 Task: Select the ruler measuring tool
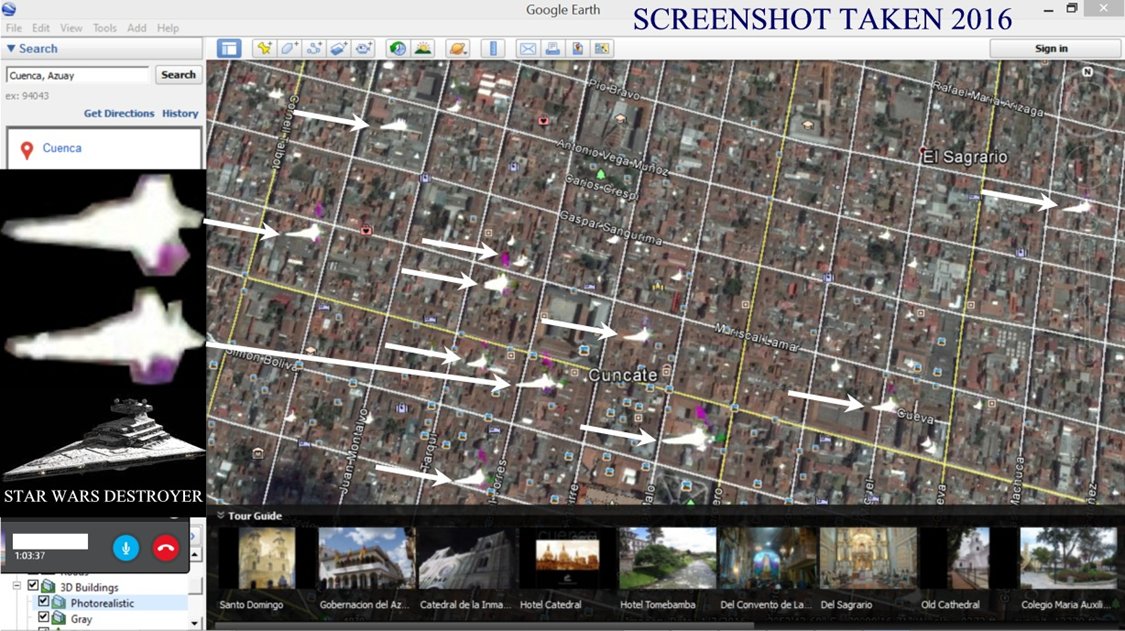click(x=491, y=48)
